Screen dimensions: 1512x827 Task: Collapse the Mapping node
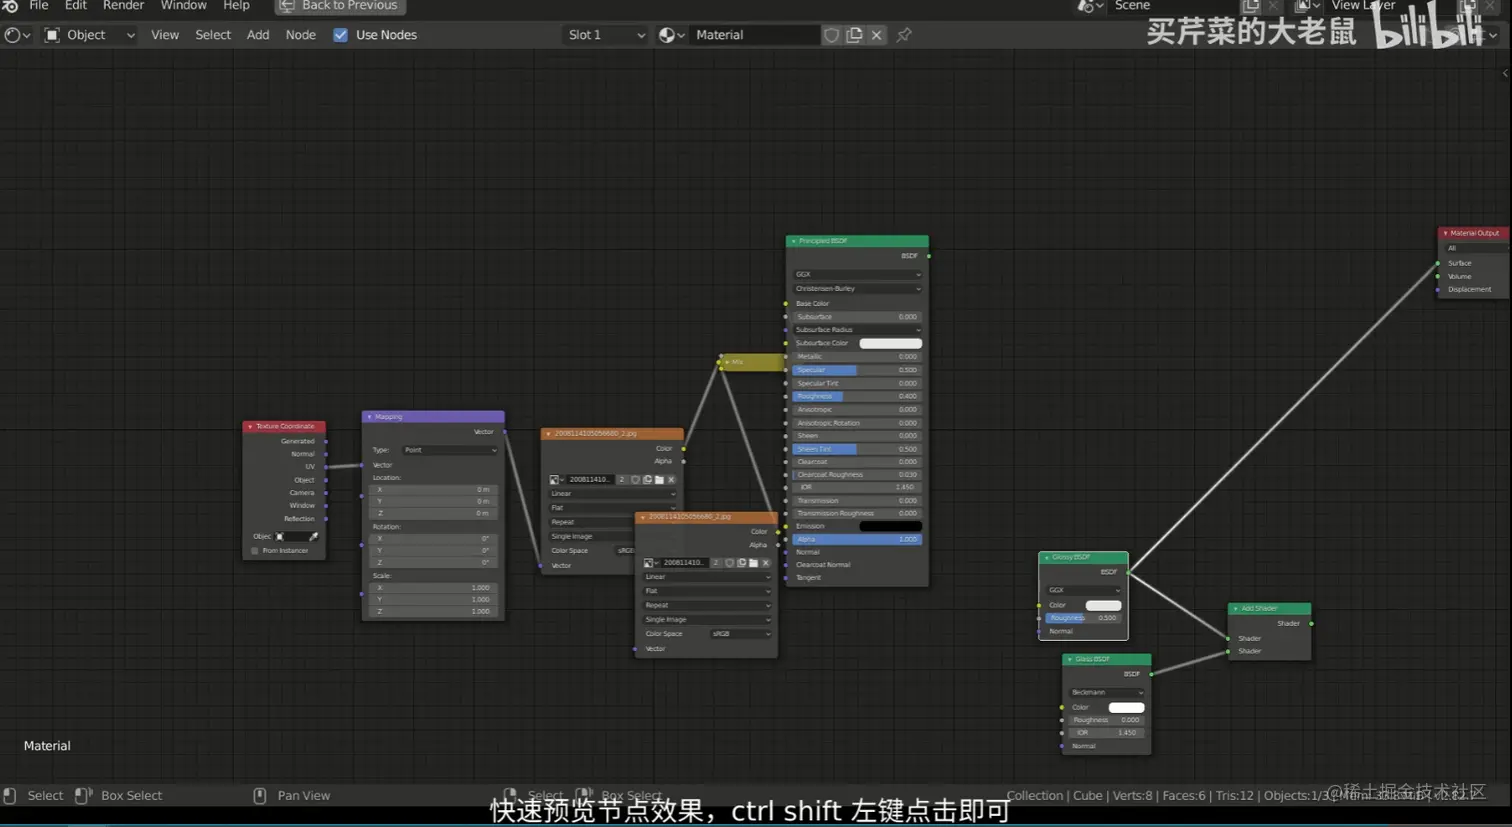pos(369,417)
